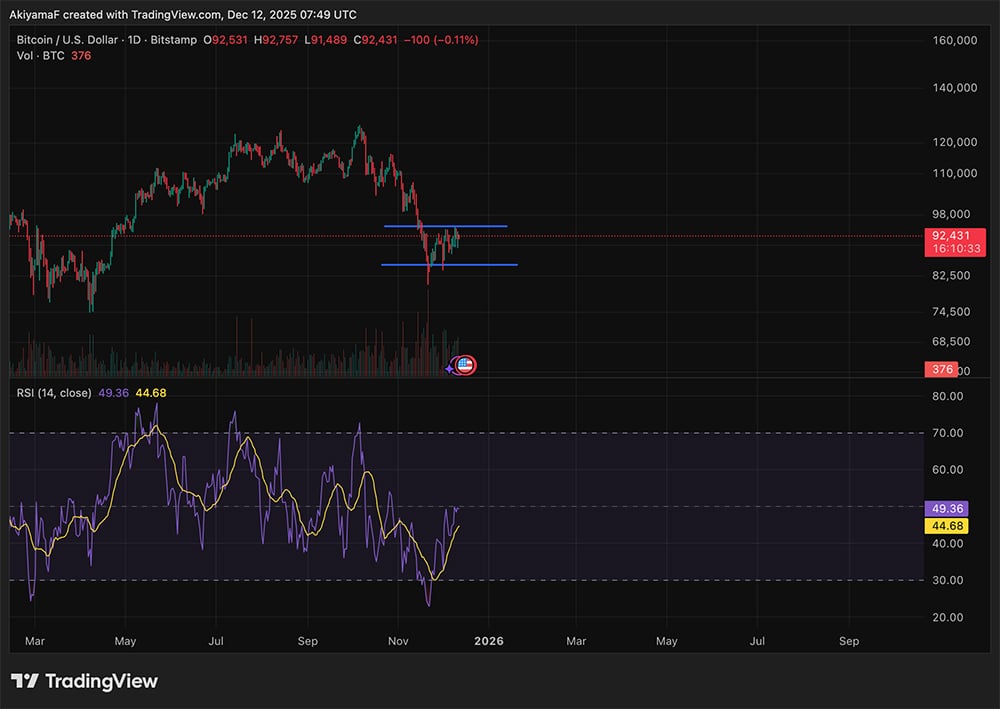Click the US flag economic event icon
The width and height of the screenshot is (1000, 709).
465,365
